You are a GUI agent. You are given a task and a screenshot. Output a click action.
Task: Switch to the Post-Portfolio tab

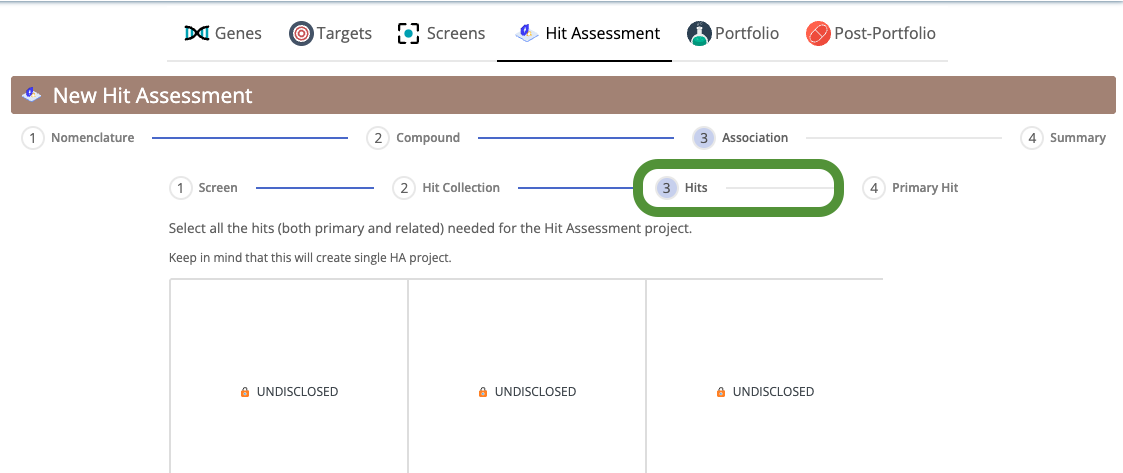(x=871, y=34)
